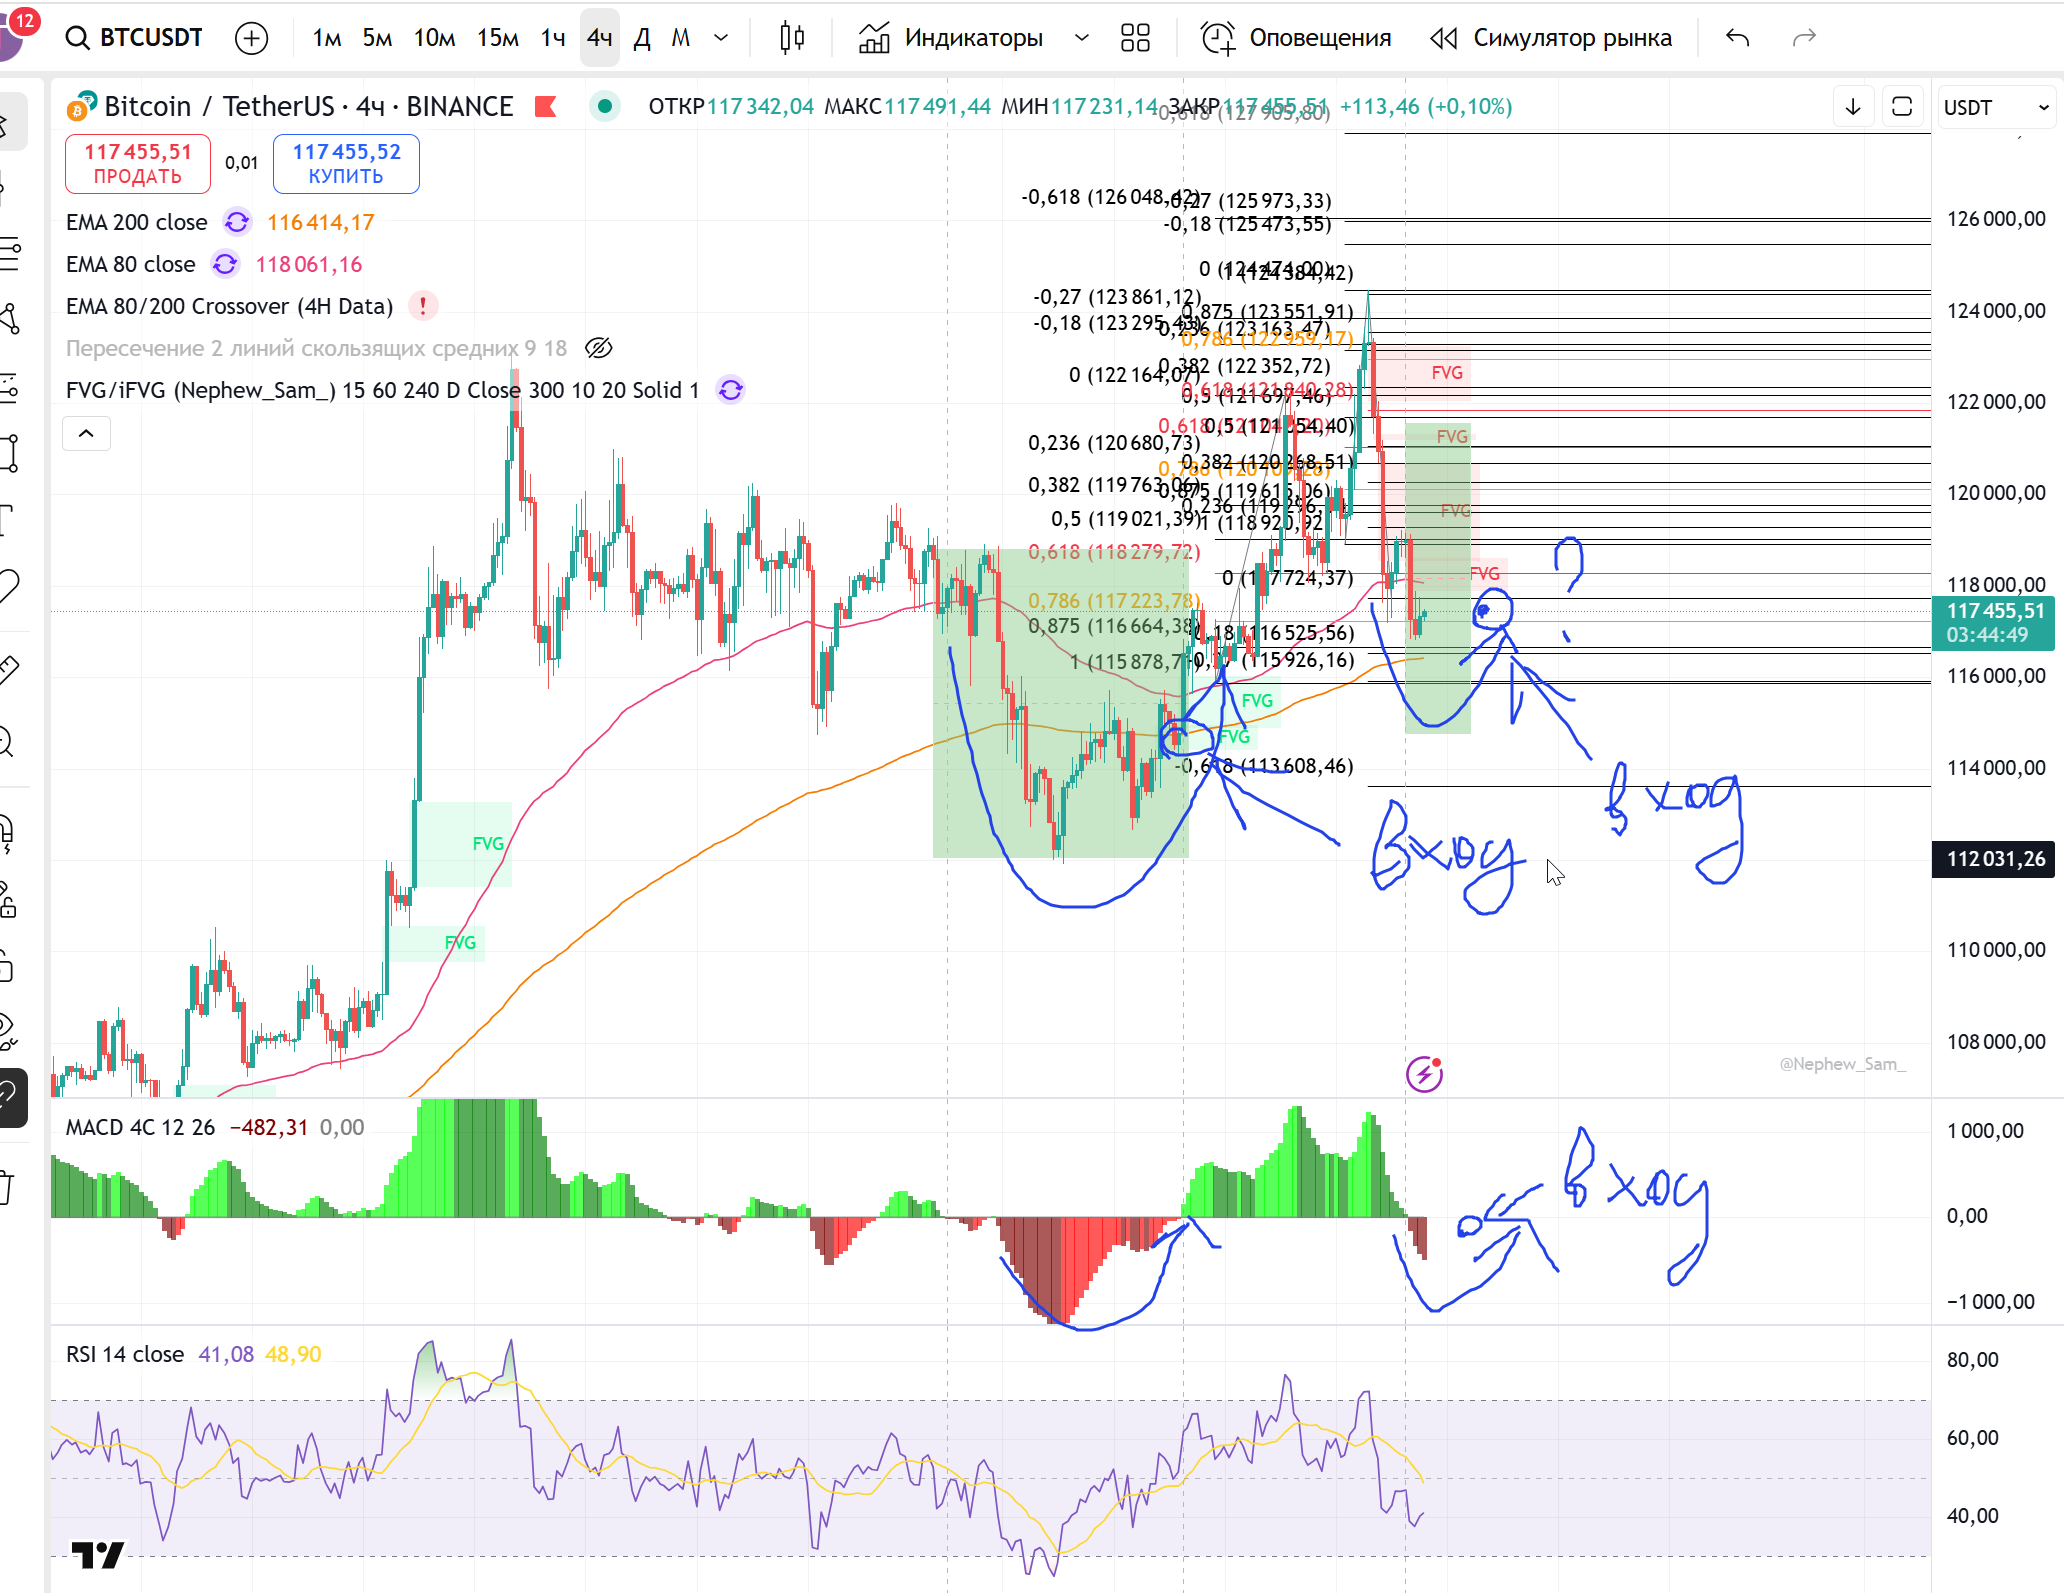Click the trash icon to remove drawings
The height and width of the screenshot is (1593, 2064).
(x=8, y=1188)
